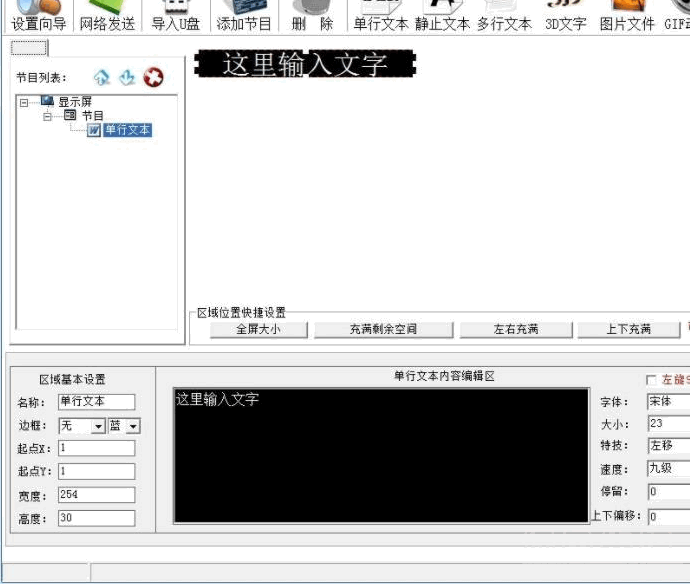Open the 边框 border style dropdown
691x585 pixels.
coord(99,426)
